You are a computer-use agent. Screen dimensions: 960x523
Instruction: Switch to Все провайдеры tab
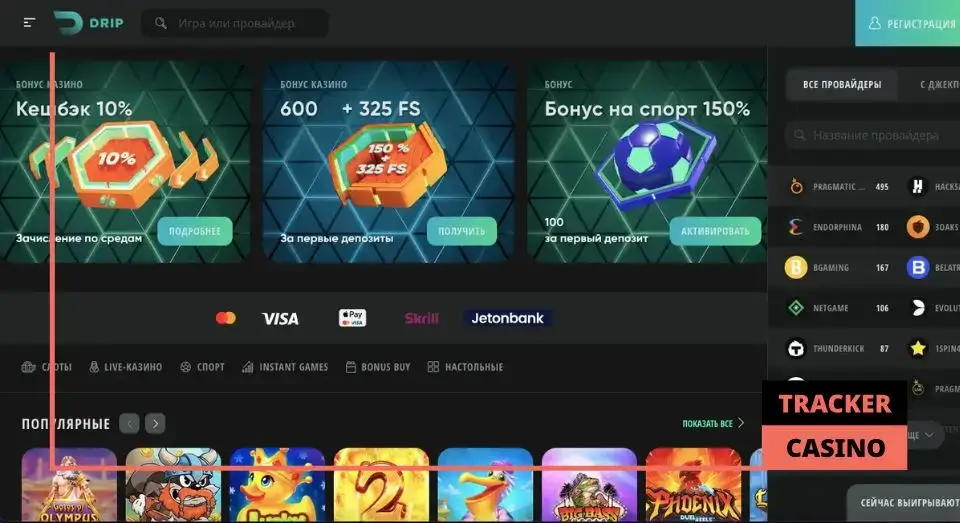click(x=842, y=85)
